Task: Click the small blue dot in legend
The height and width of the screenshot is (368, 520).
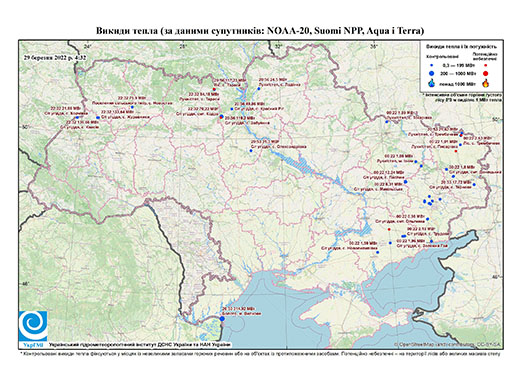Action: (431, 65)
